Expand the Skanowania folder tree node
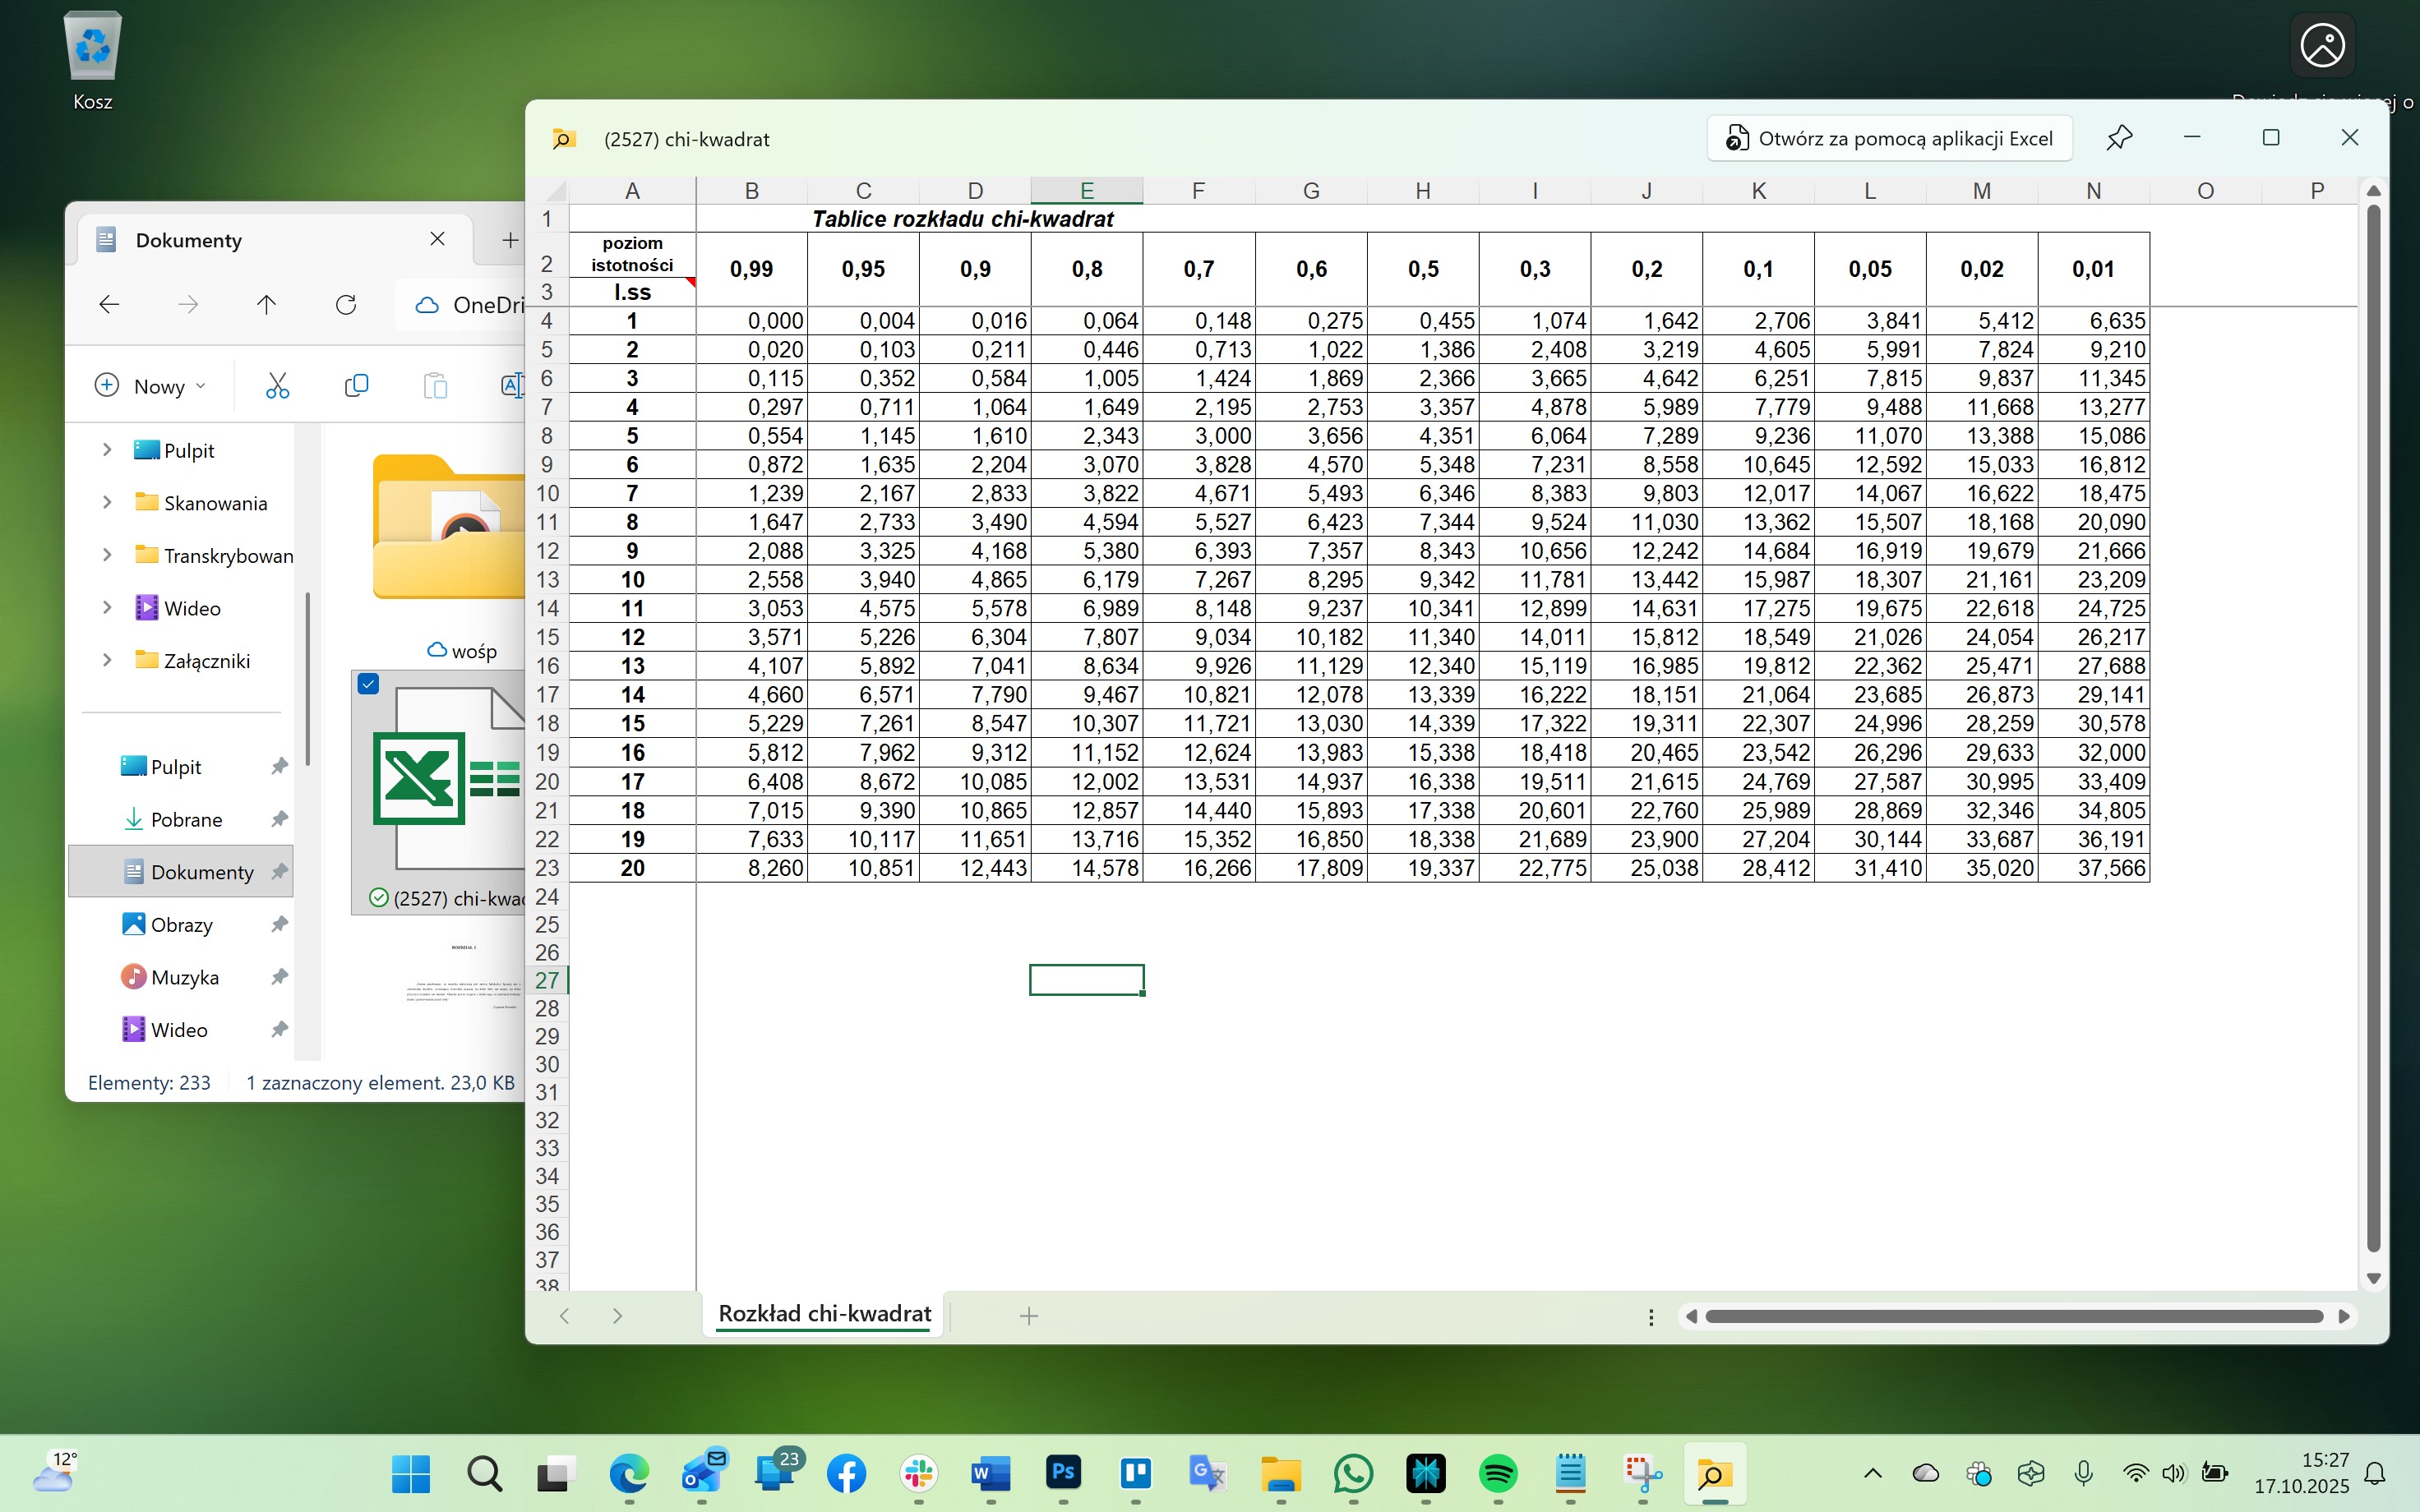Viewport: 2420px width, 1512px height. [107, 502]
